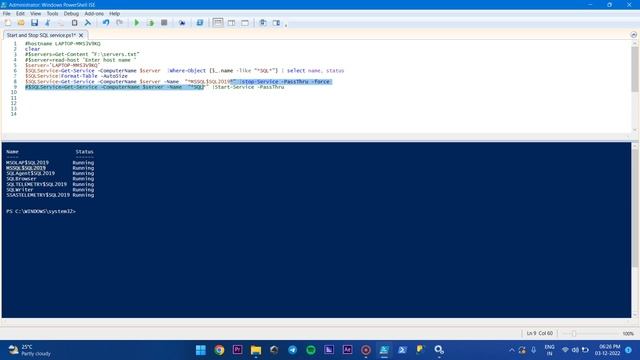Image resolution: width=640 pixels, height=360 pixels.
Task: Clear the console pane icon
Action: coord(87,23)
